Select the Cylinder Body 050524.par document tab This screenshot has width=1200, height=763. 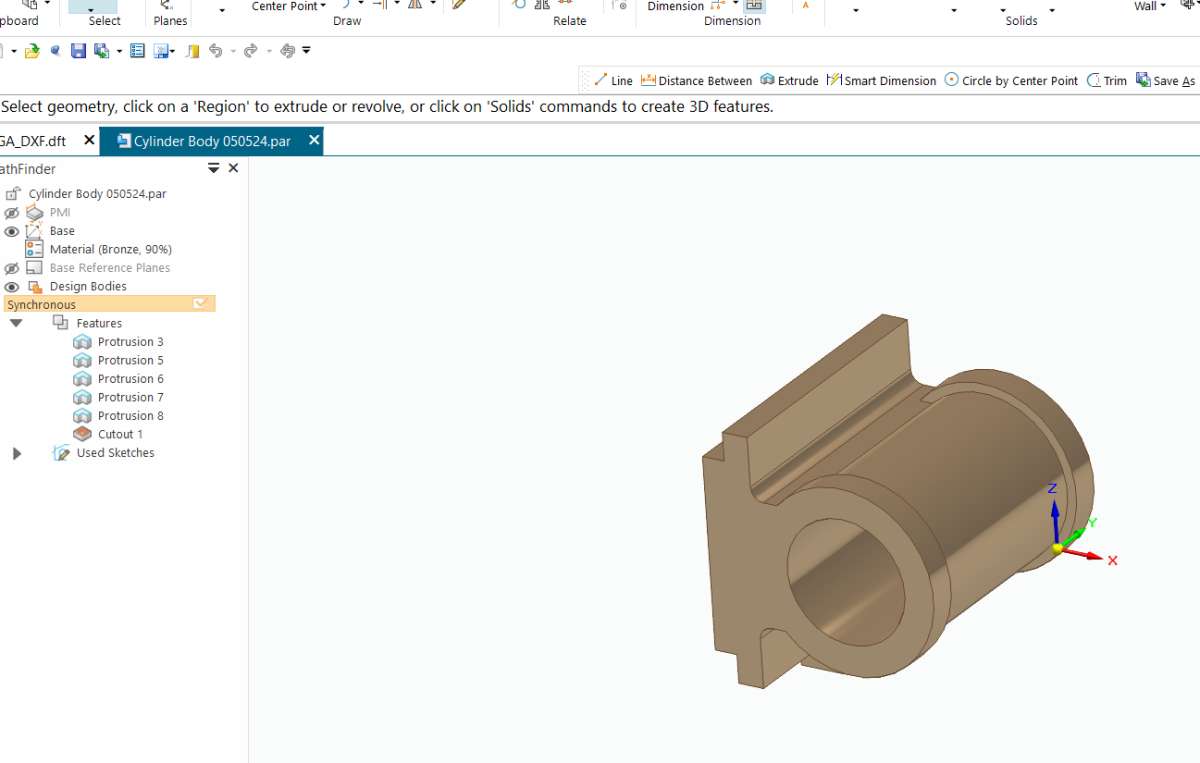[x=210, y=140]
